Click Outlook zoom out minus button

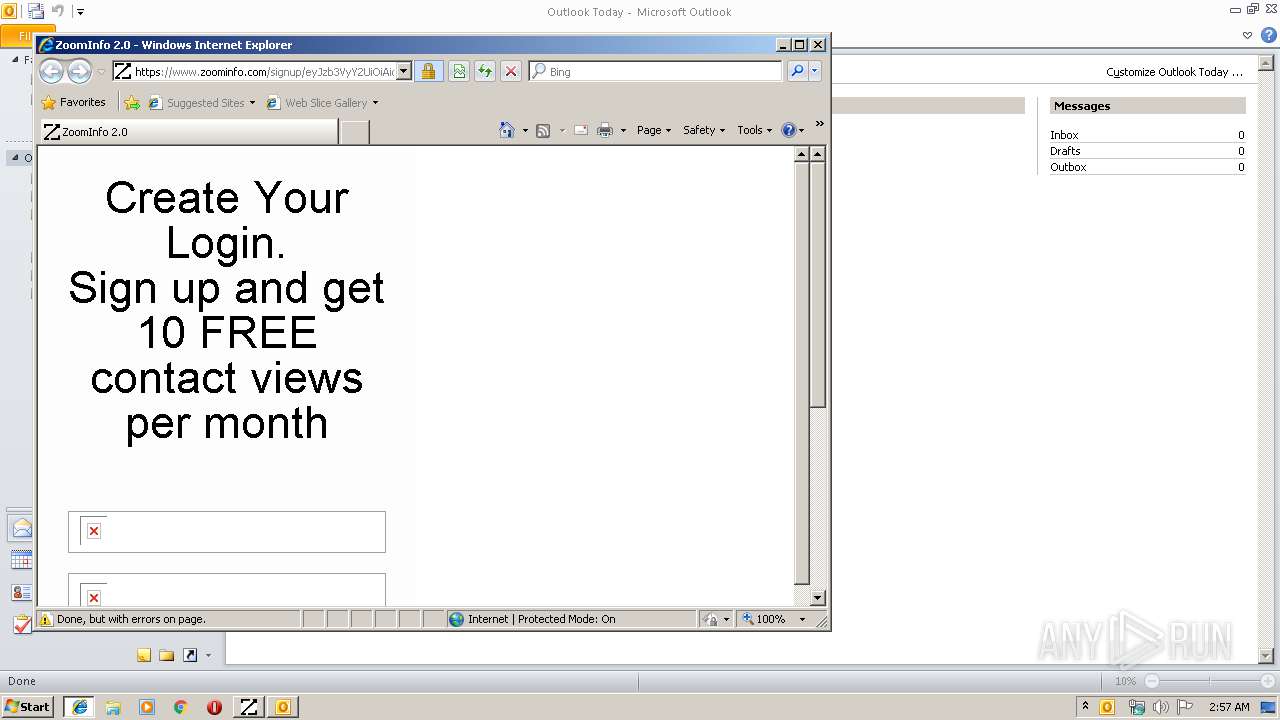tap(1151, 681)
